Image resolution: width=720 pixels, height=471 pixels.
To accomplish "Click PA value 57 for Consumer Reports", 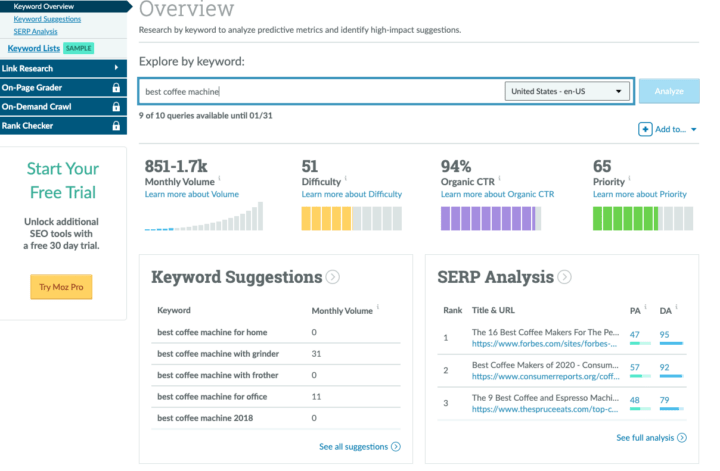I will click(635, 367).
